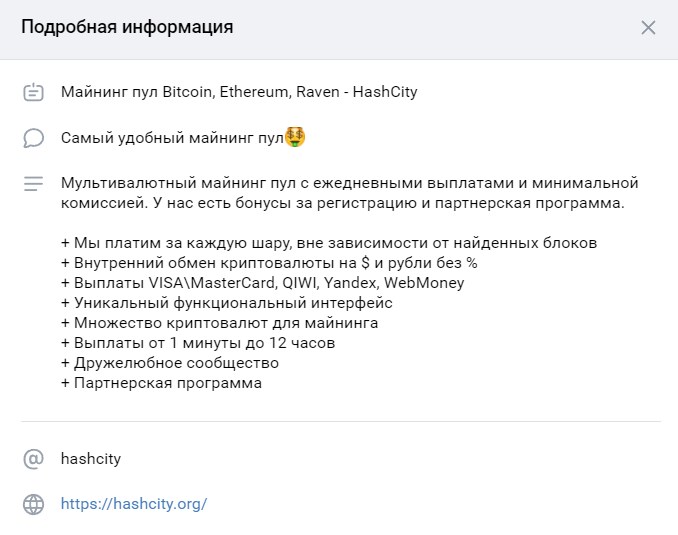Close the Подробная информация dialog
The image size is (678, 535).
click(x=648, y=28)
